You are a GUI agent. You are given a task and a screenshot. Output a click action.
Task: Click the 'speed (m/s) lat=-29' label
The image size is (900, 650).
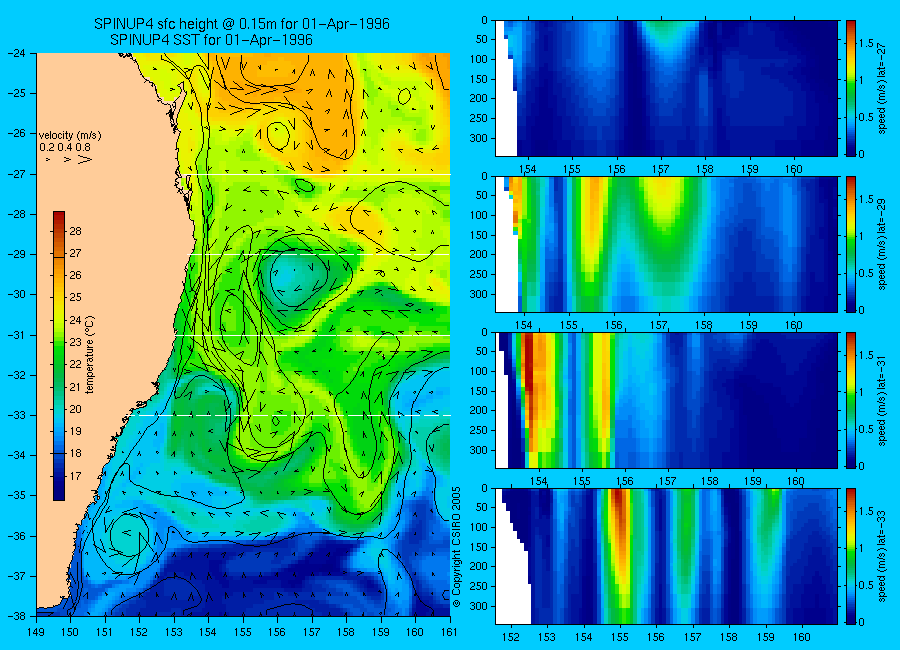tap(883, 244)
